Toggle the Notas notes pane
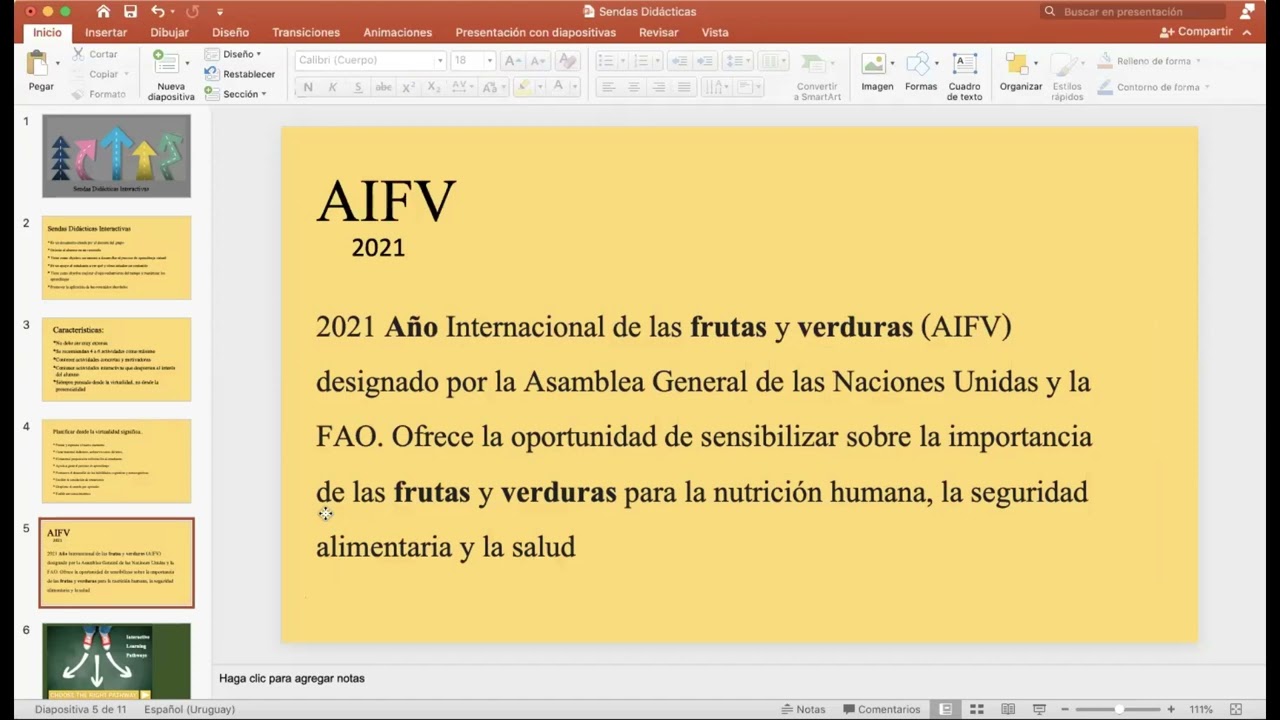1280x720 pixels. point(803,709)
